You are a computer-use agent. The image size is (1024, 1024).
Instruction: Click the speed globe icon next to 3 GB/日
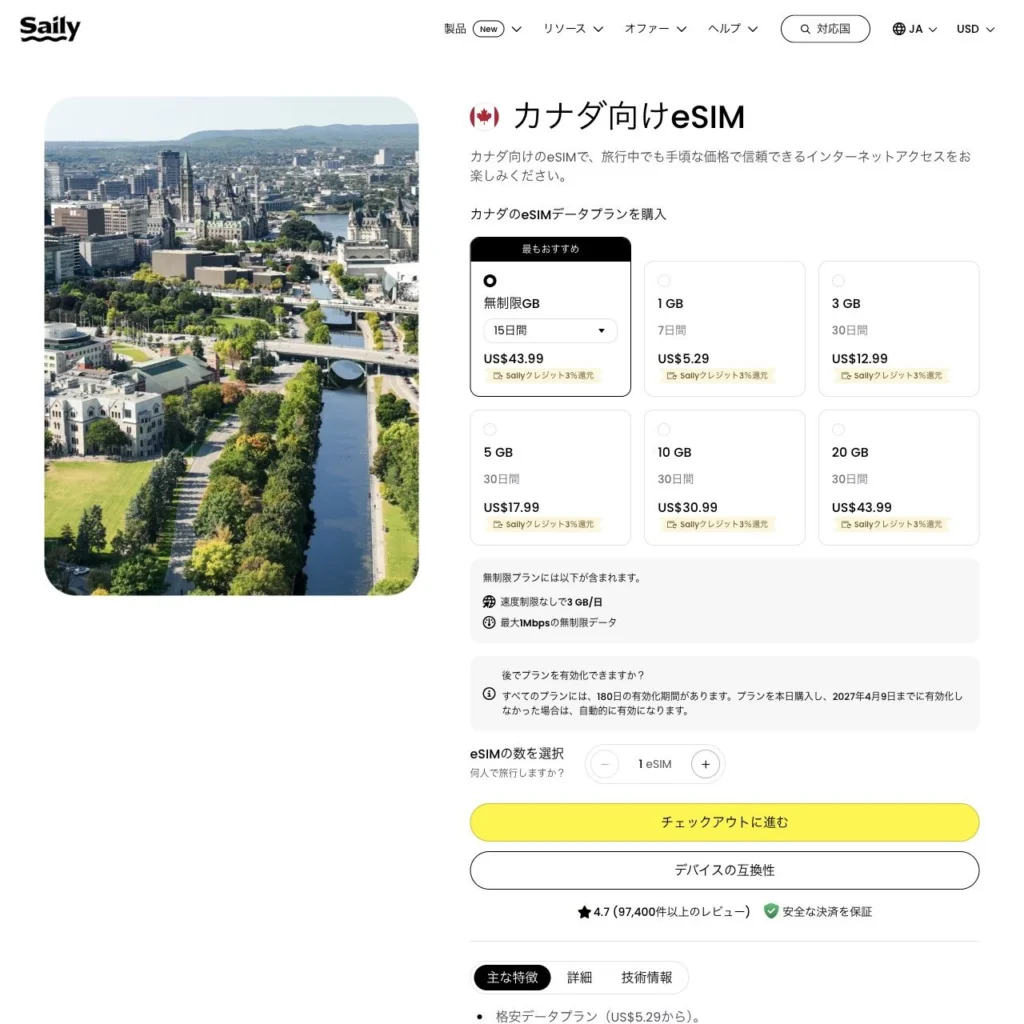488,601
